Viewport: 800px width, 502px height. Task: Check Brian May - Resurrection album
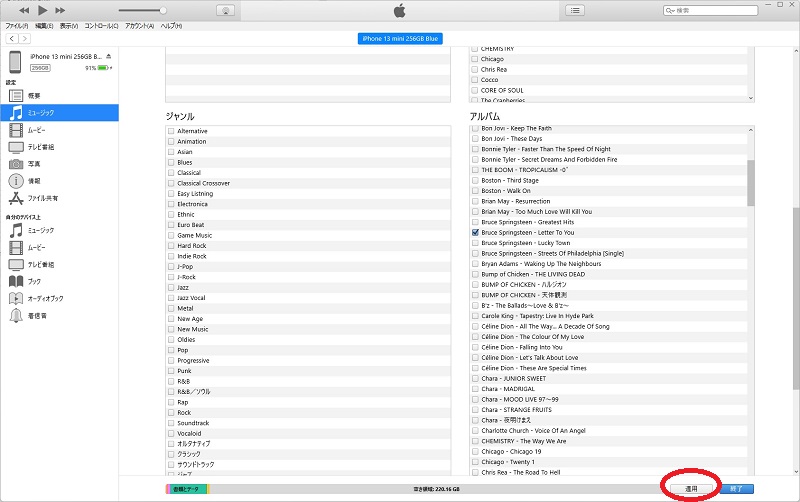475,201
